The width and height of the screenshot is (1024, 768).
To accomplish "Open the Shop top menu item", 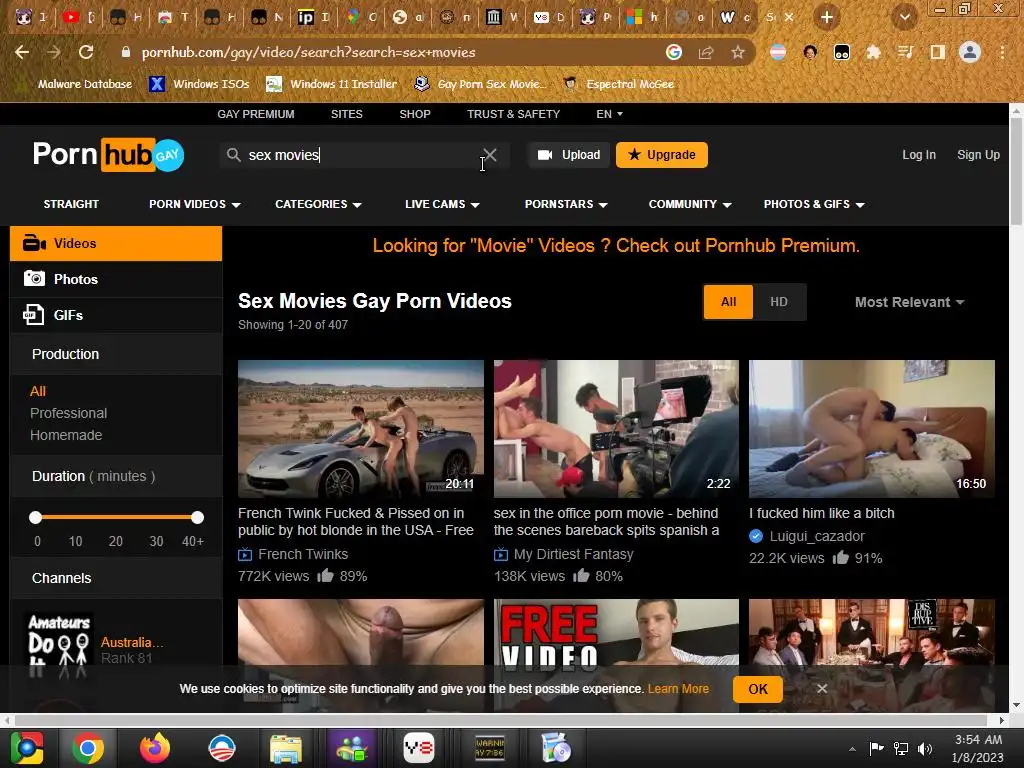I will coord(415,114).
